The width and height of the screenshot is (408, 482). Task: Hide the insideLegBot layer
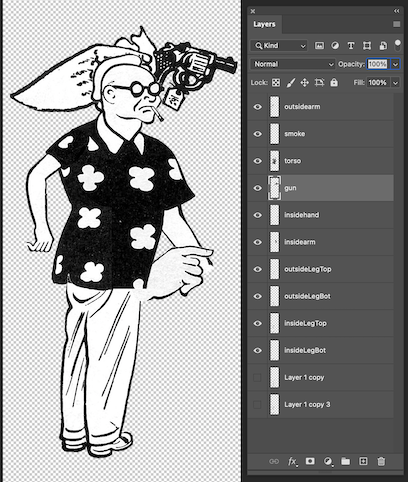(x=258, y=350)
